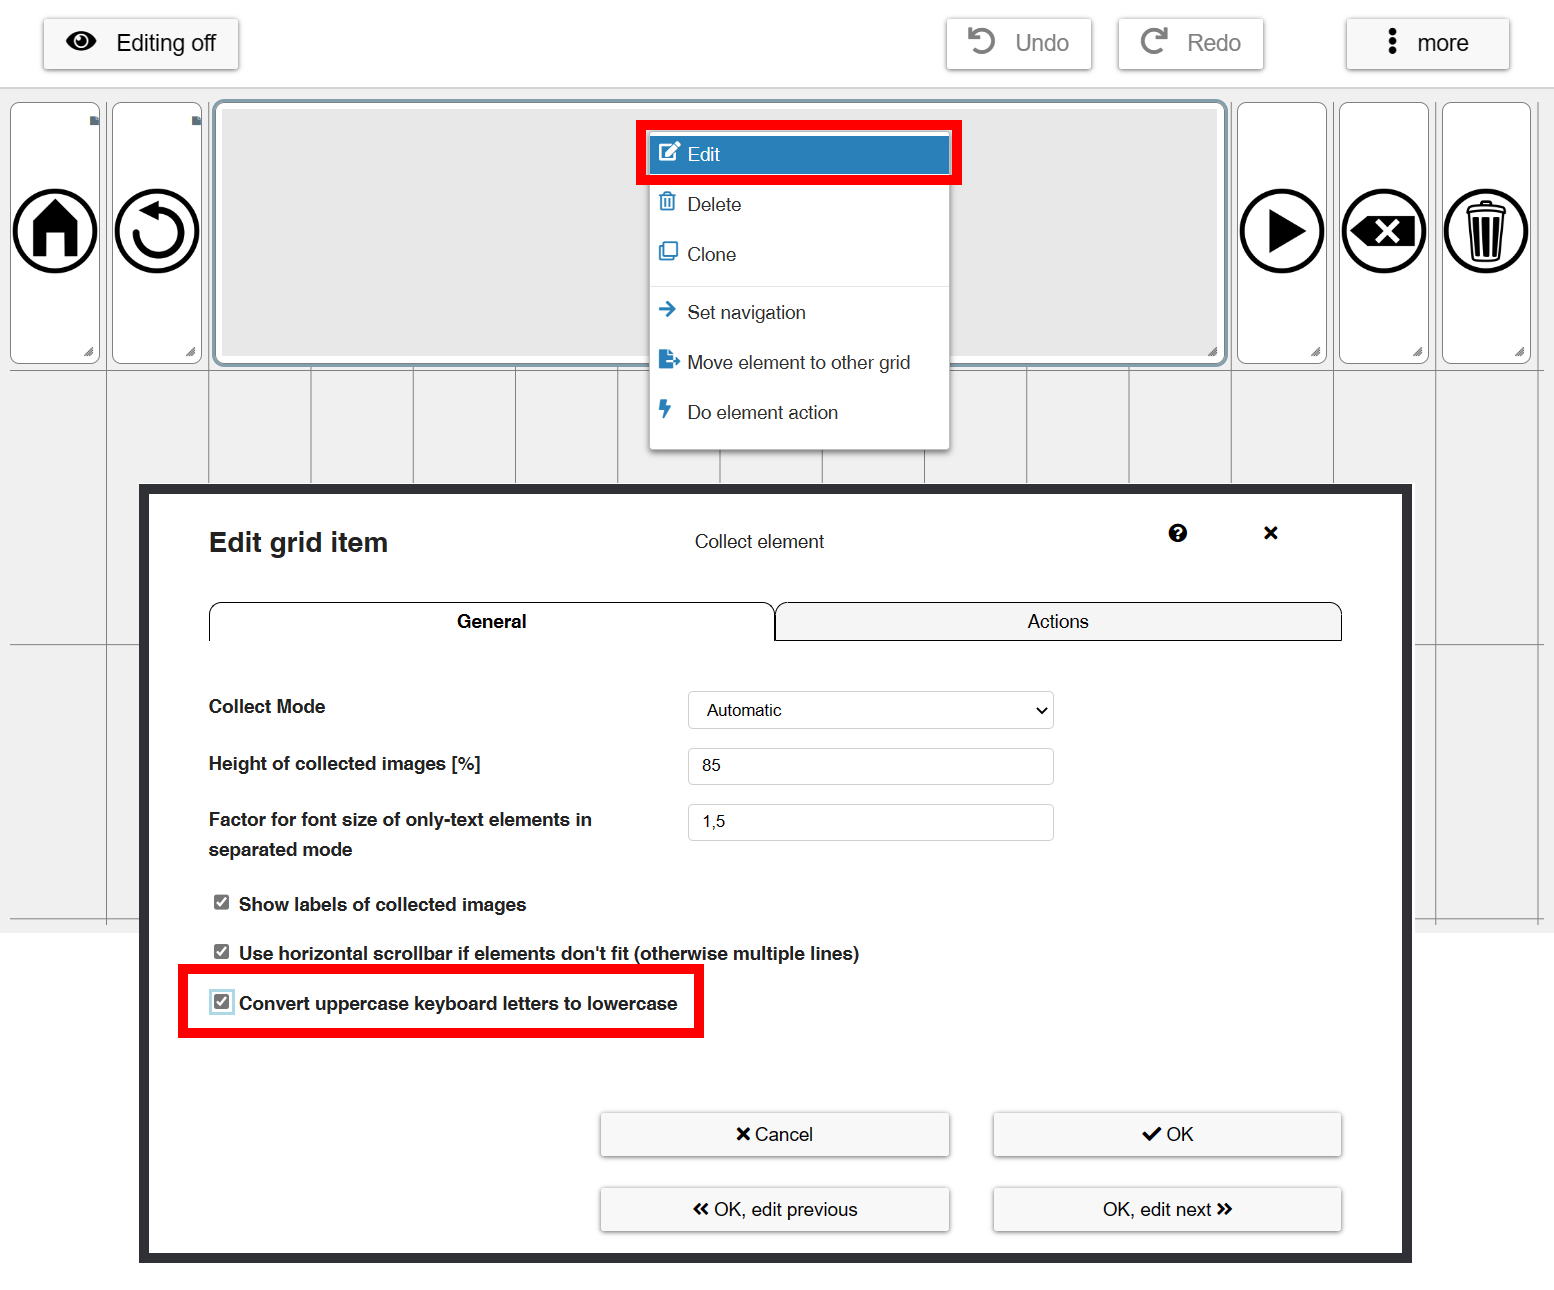Viewport: 1554px width, 1290px height.
Task: Choose Delete in the context menu
Action: pyautogui.click(x=799, y=204)
